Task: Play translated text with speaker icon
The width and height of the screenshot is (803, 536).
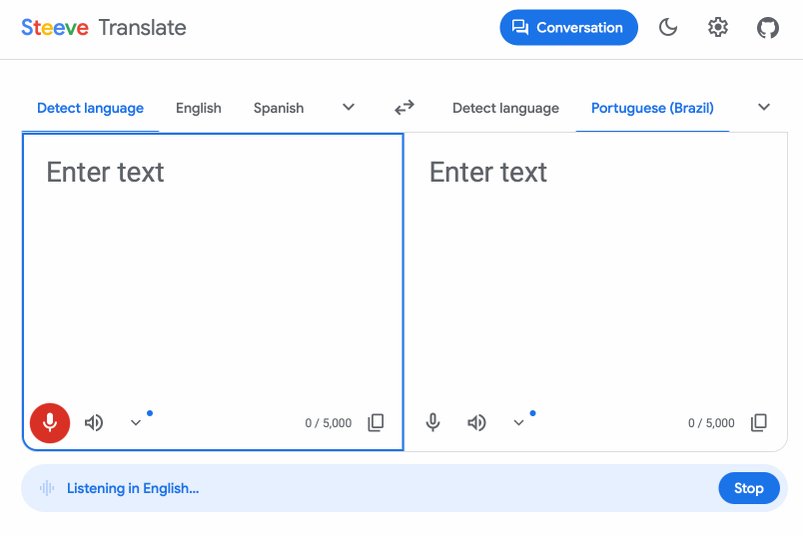Action: click(x=477, y=423)
